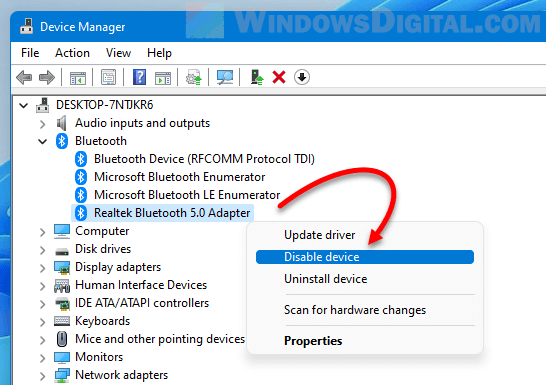Expand the Monitors node

[42, 358]
